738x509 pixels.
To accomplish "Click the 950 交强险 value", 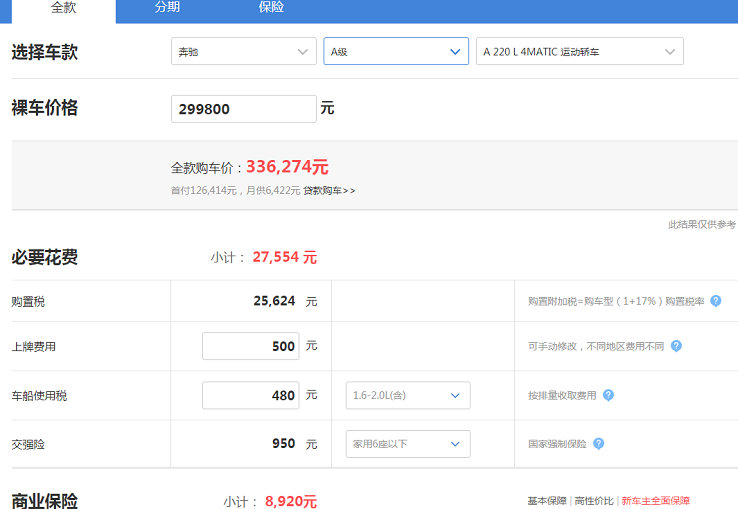I will tap(283, 444).
